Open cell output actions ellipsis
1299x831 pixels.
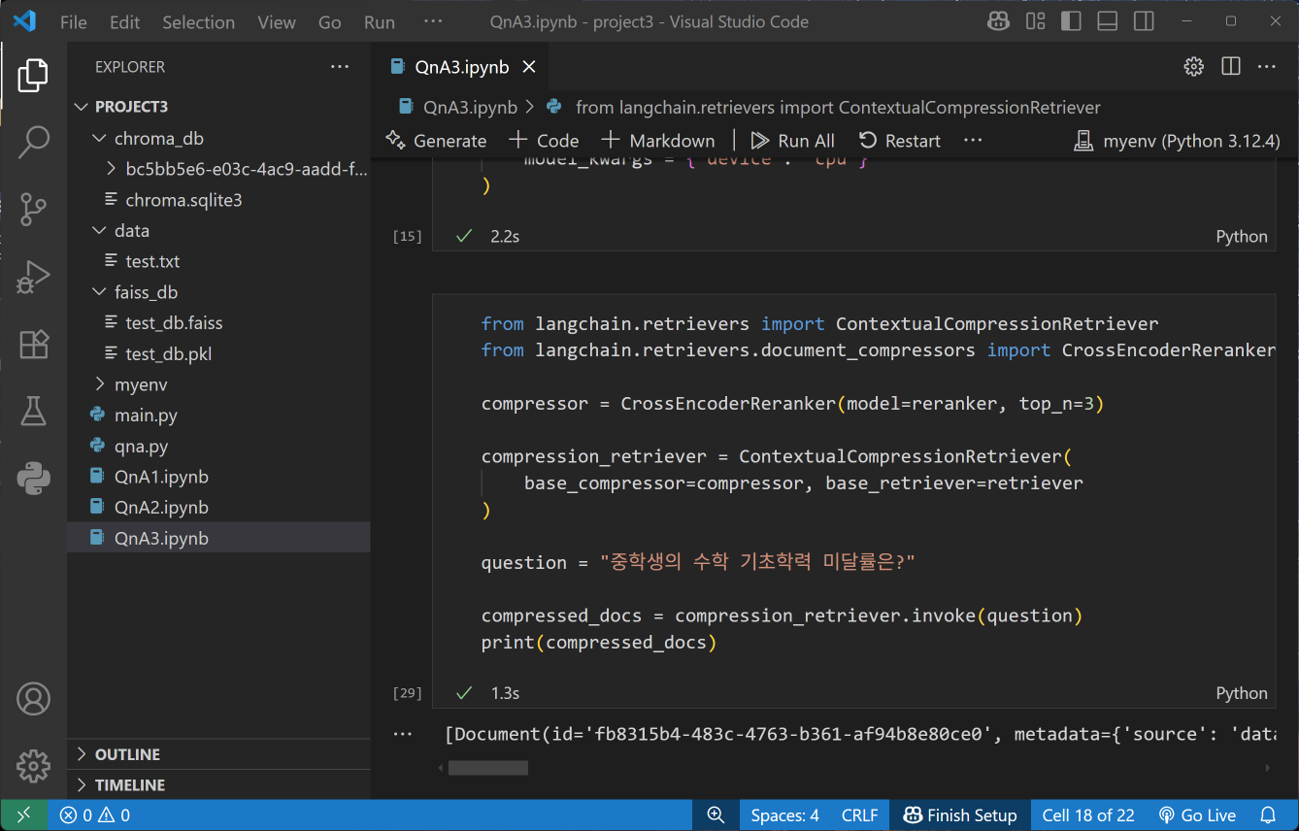coord(403,734)
